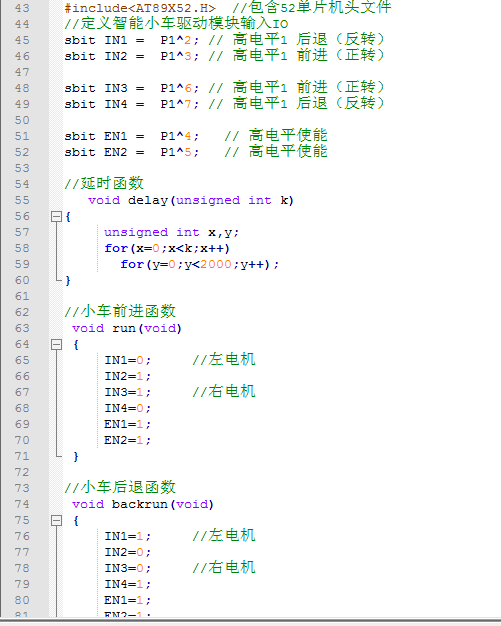Click 'IN2=1;' on line 66
Viewport: 501px width, 626px height.
click(127, 376)
